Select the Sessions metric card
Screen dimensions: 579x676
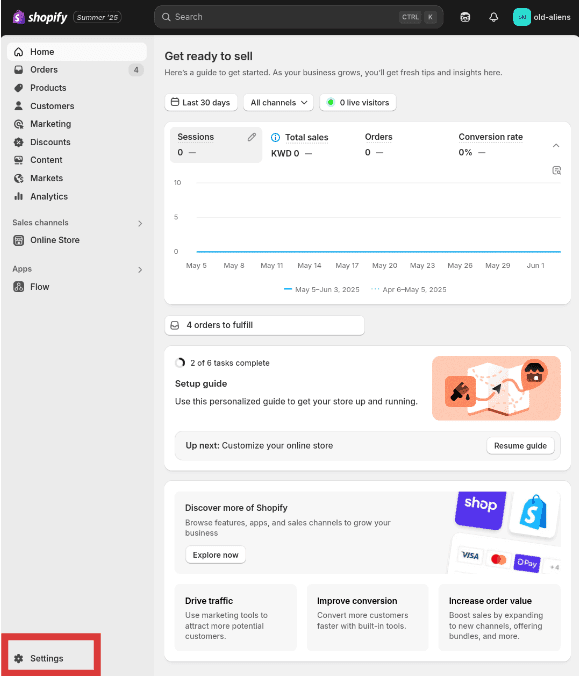pyautogui.click(x=216, y=145)
